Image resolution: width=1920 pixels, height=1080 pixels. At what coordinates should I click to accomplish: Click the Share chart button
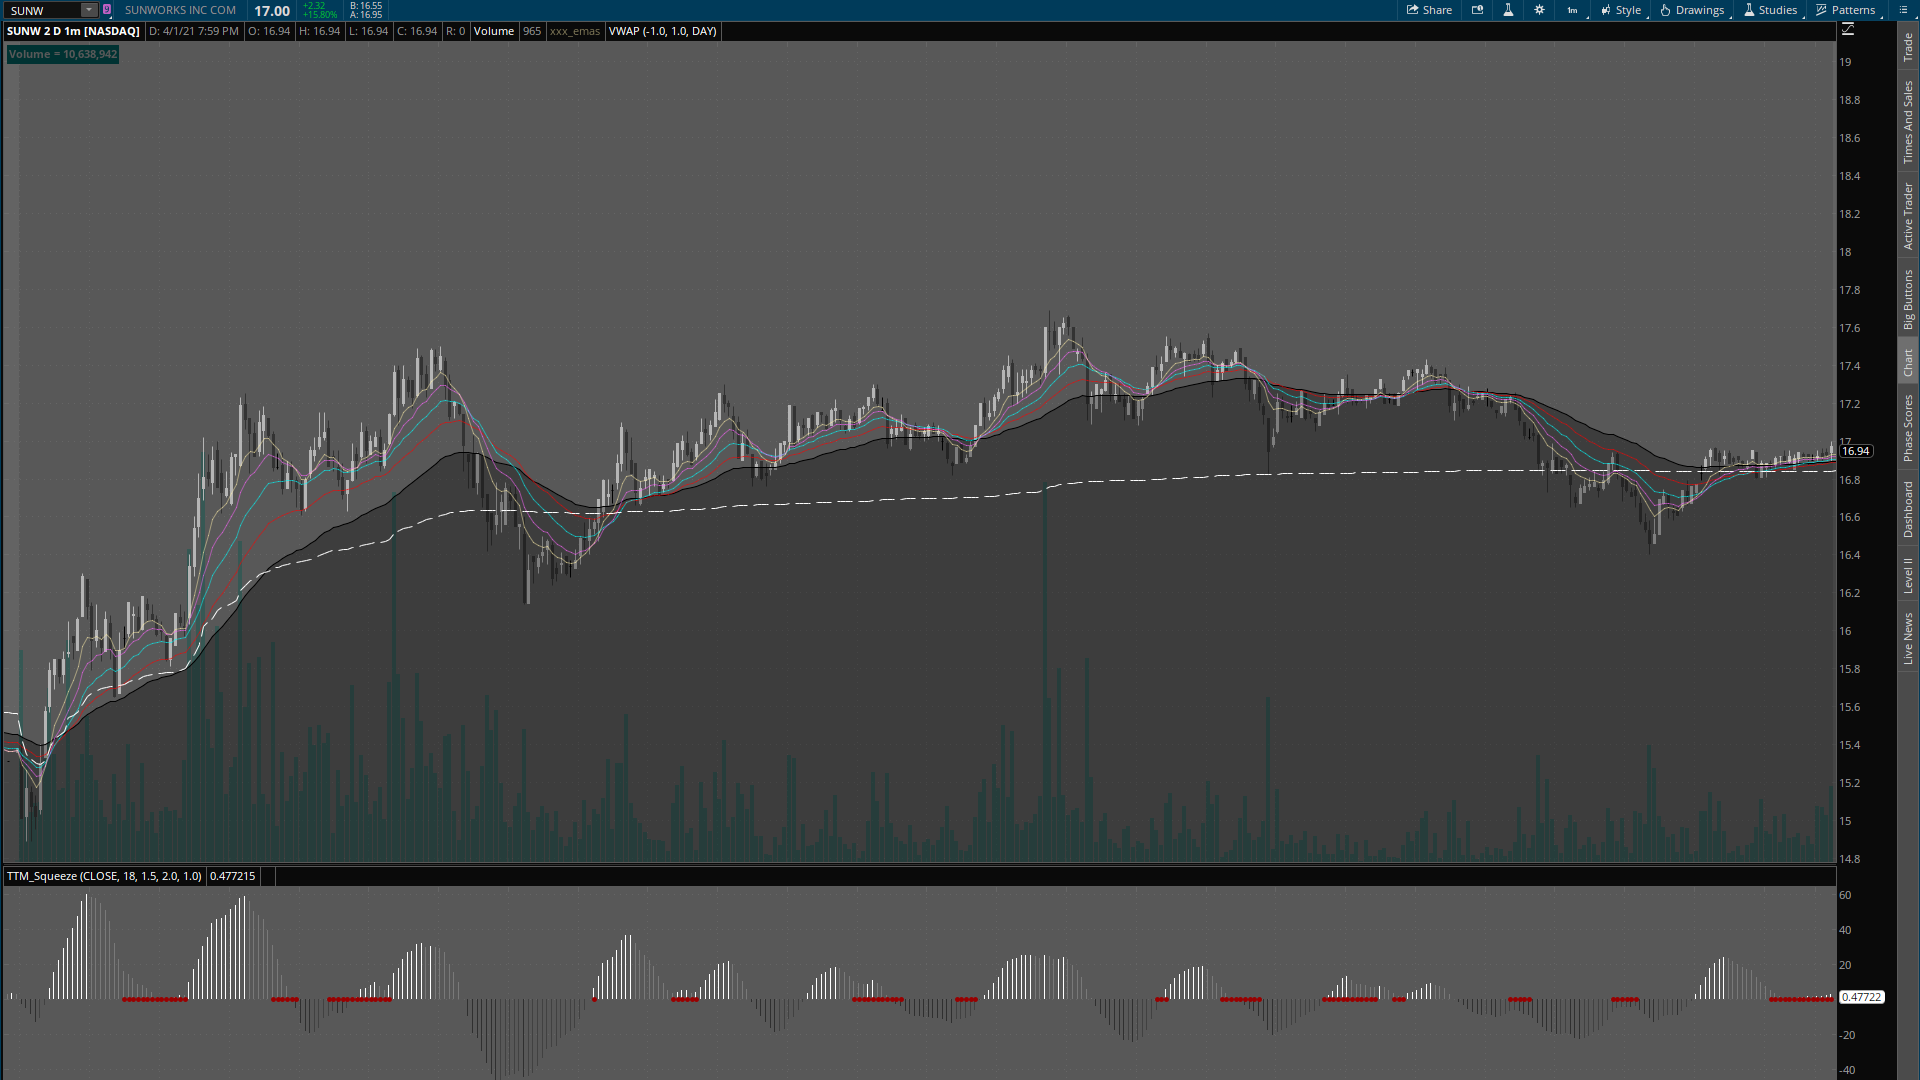pos(1429,10)
